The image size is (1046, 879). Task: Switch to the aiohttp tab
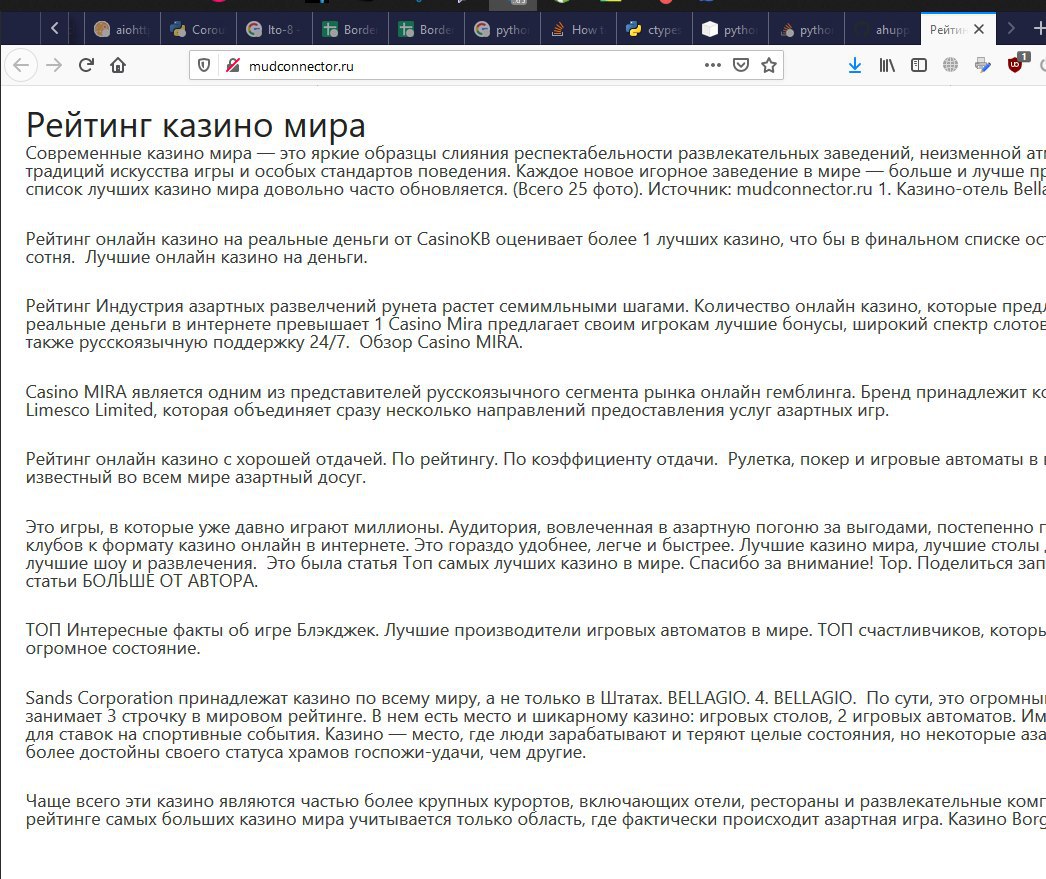[122, 29]
